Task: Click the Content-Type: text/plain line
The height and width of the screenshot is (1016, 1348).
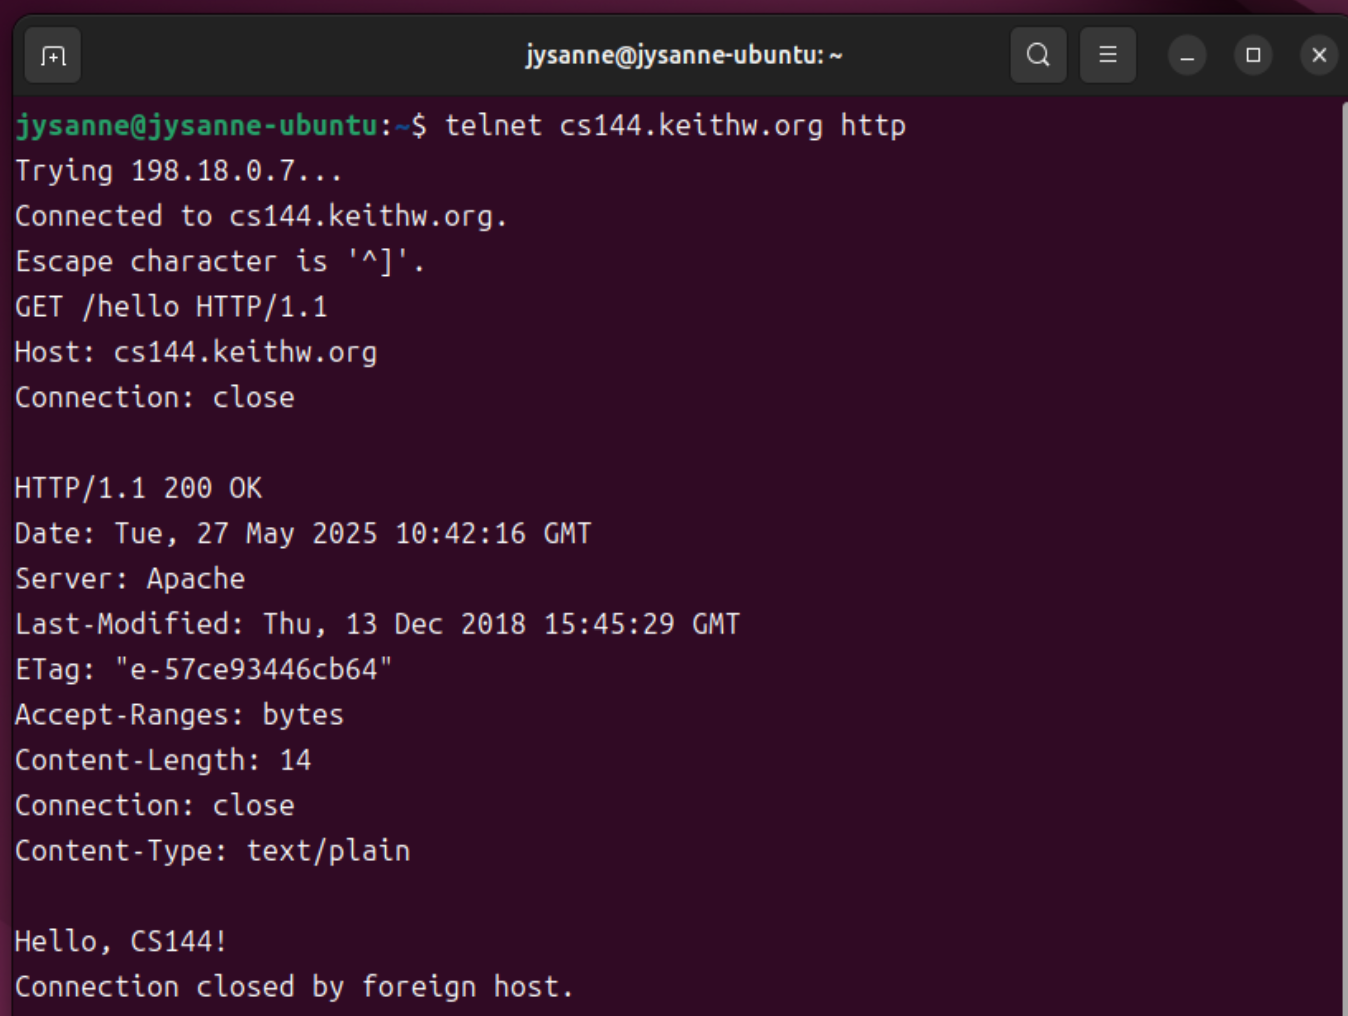Action: pyautogui.click(x=212, y=851)
